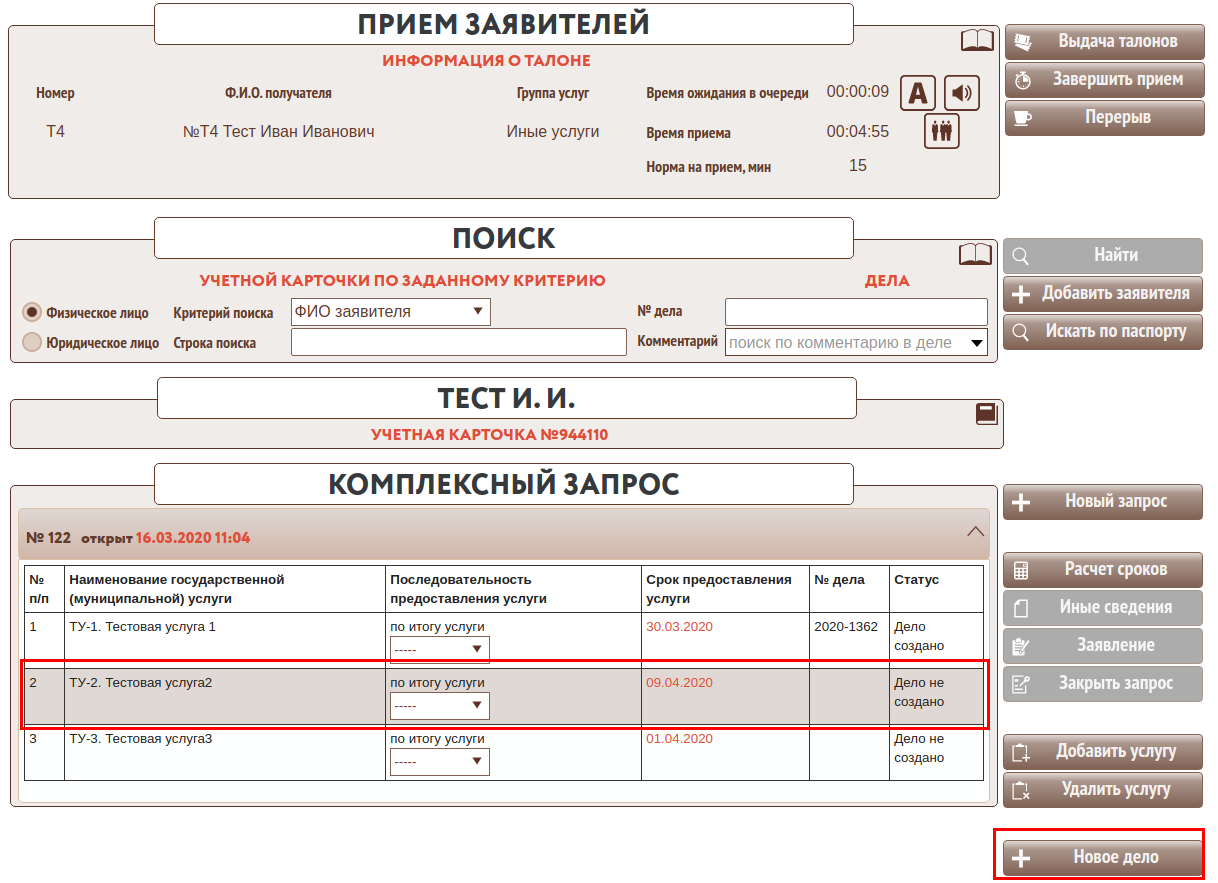The height and width of the screenshot is (883, 1218).
Task: Click the Новое дело button
Action: 1102,857
